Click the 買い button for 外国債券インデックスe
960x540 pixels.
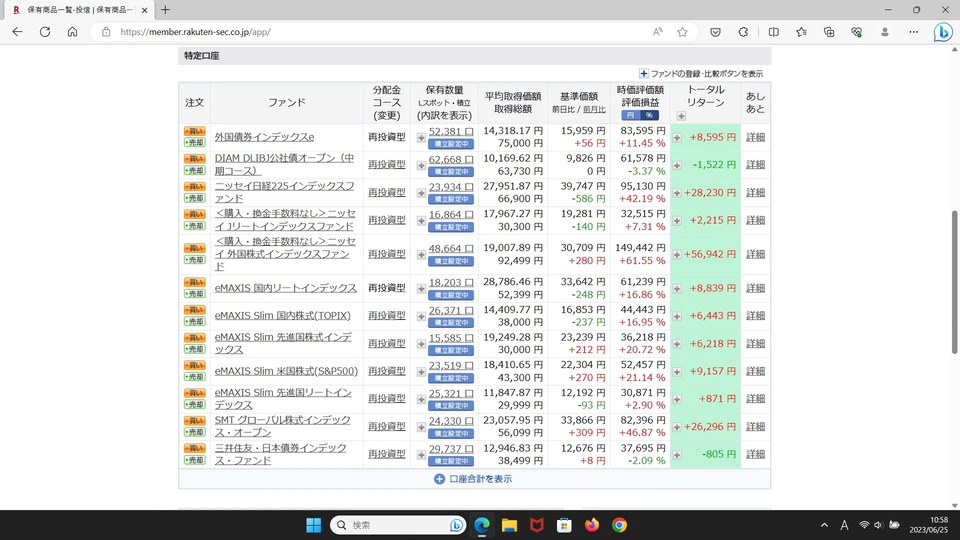point(195,131)
